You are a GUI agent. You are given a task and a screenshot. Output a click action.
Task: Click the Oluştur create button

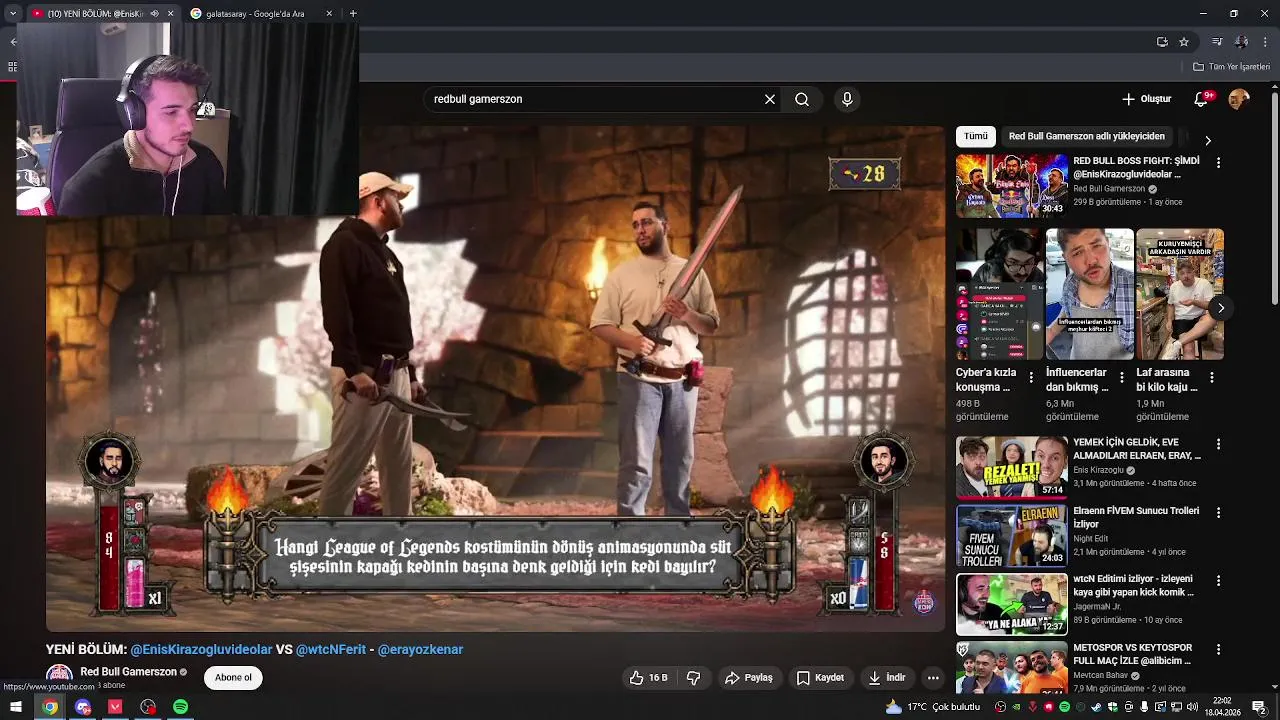[1146, 99]
